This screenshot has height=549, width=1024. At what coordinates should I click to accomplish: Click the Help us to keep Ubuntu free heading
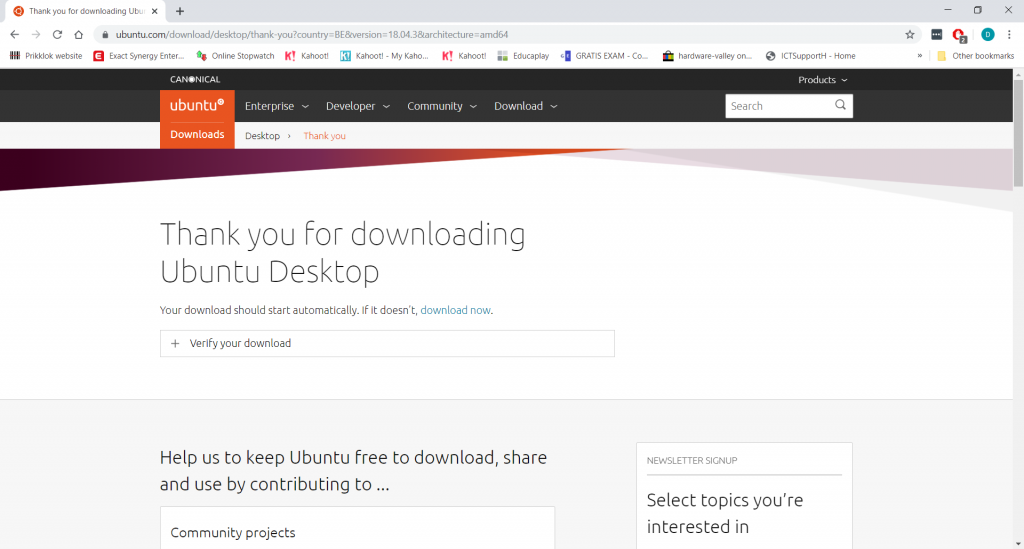[353, 471]
